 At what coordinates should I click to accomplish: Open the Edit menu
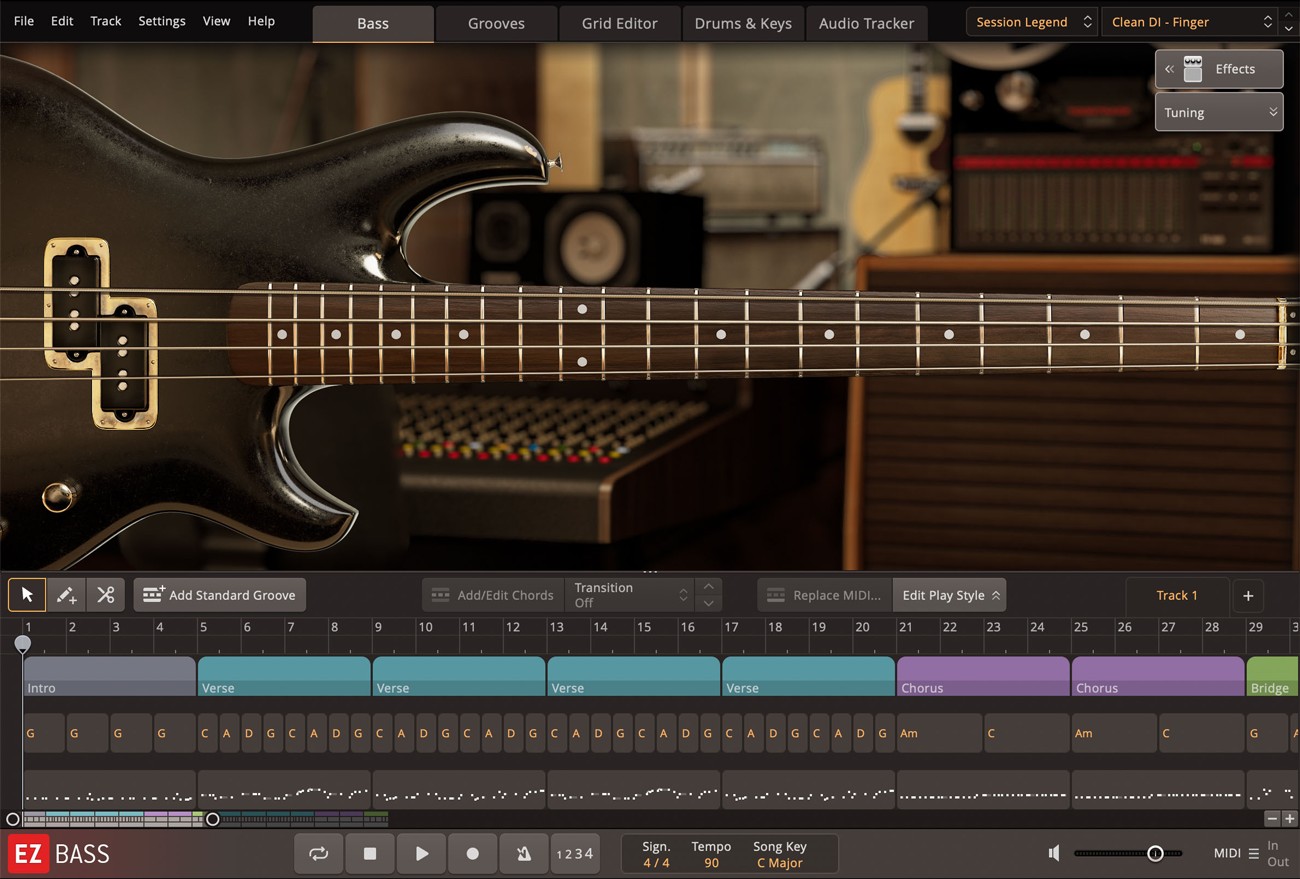click(x=62, y=21)
